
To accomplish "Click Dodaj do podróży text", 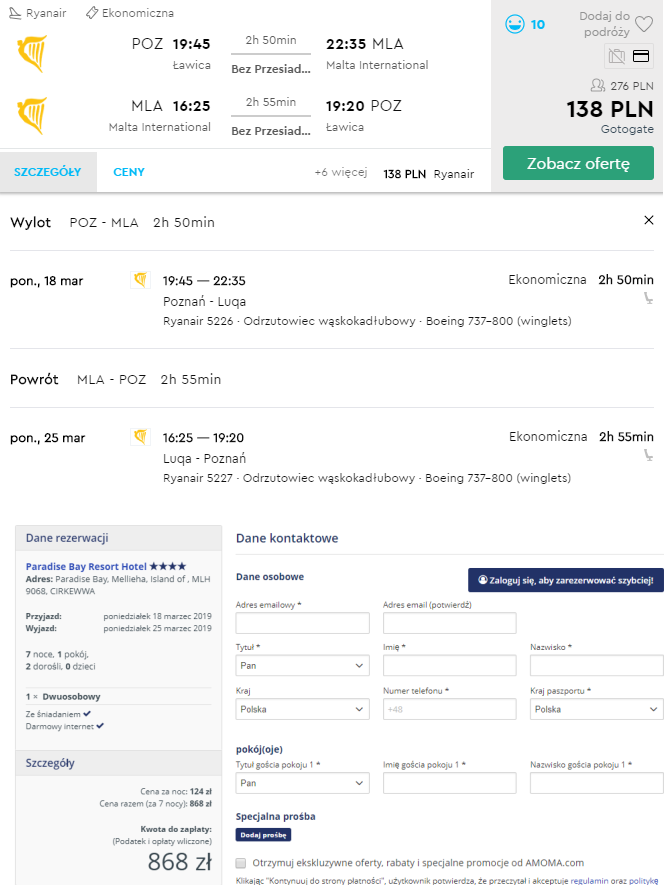I will [605, 24].
